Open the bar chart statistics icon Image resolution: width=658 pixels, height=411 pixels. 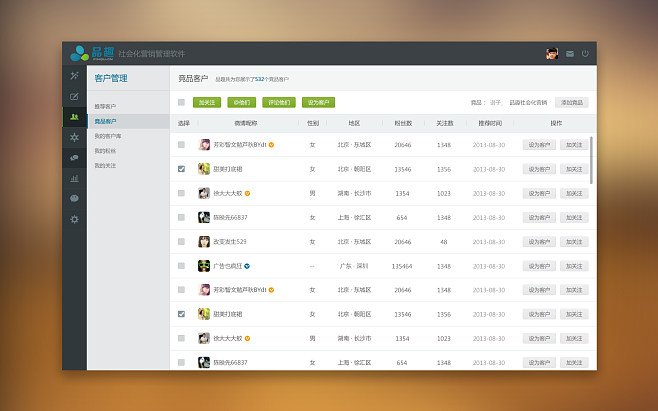coord(74,178)
